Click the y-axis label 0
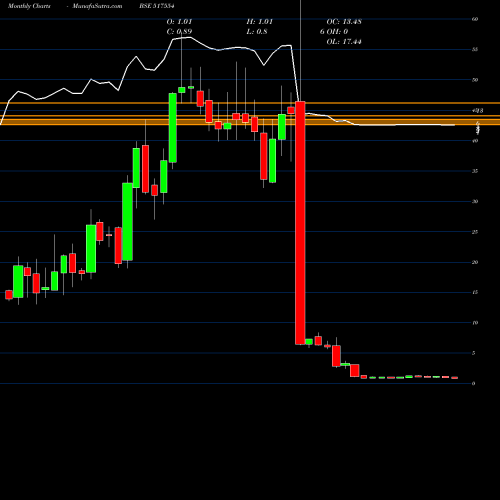Image resolution: width=500 pixels, height=500 pixels. tap(474, 383)
